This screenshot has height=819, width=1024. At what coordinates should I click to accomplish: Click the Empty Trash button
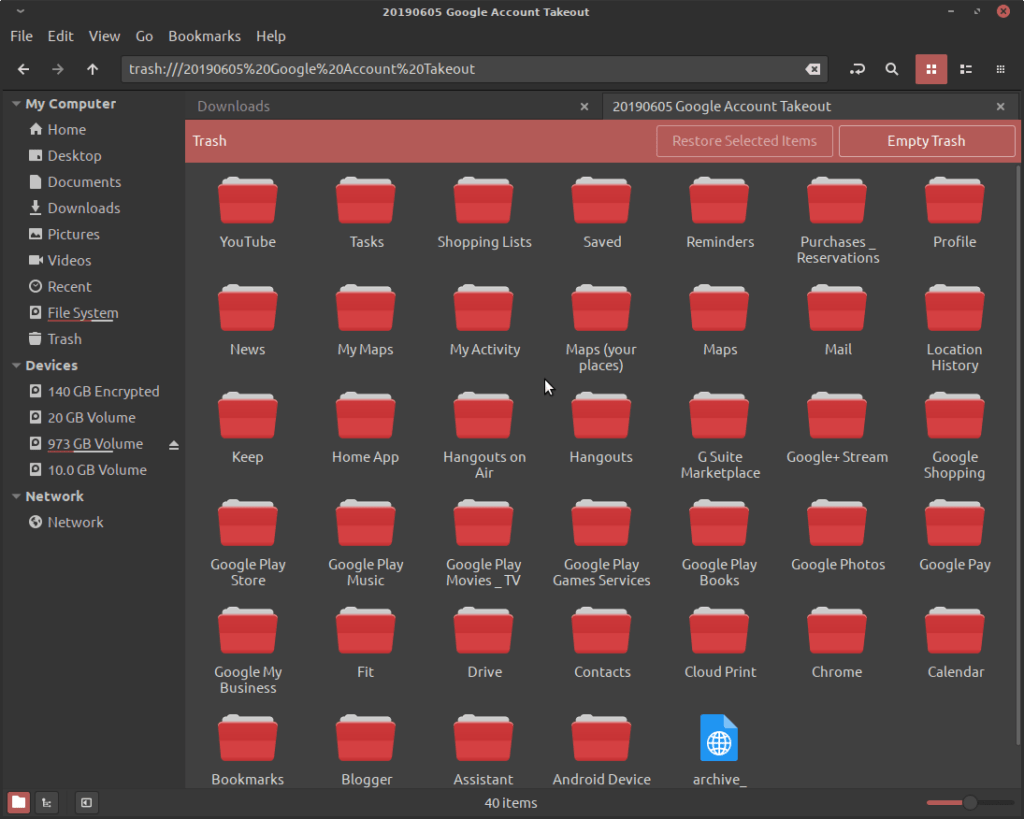click(x=926, y=141)
